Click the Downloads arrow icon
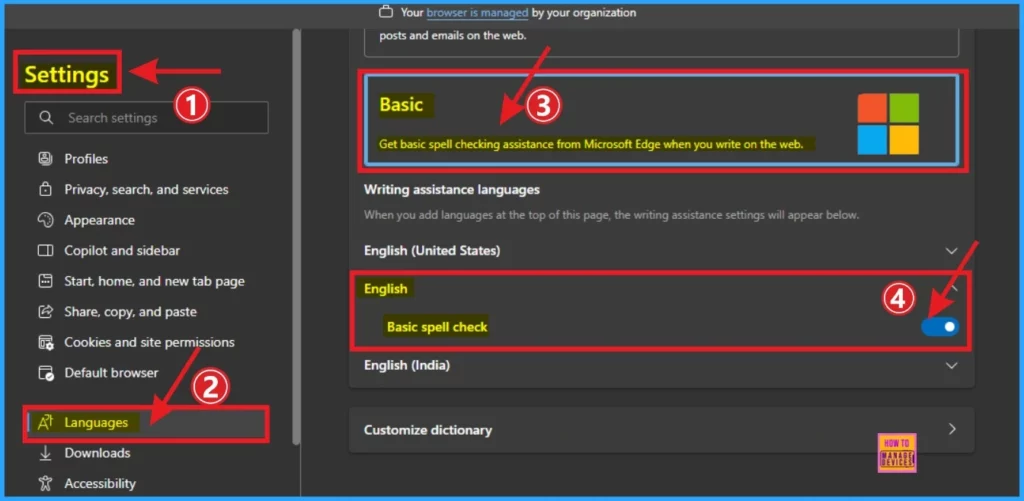 (45, 453)
